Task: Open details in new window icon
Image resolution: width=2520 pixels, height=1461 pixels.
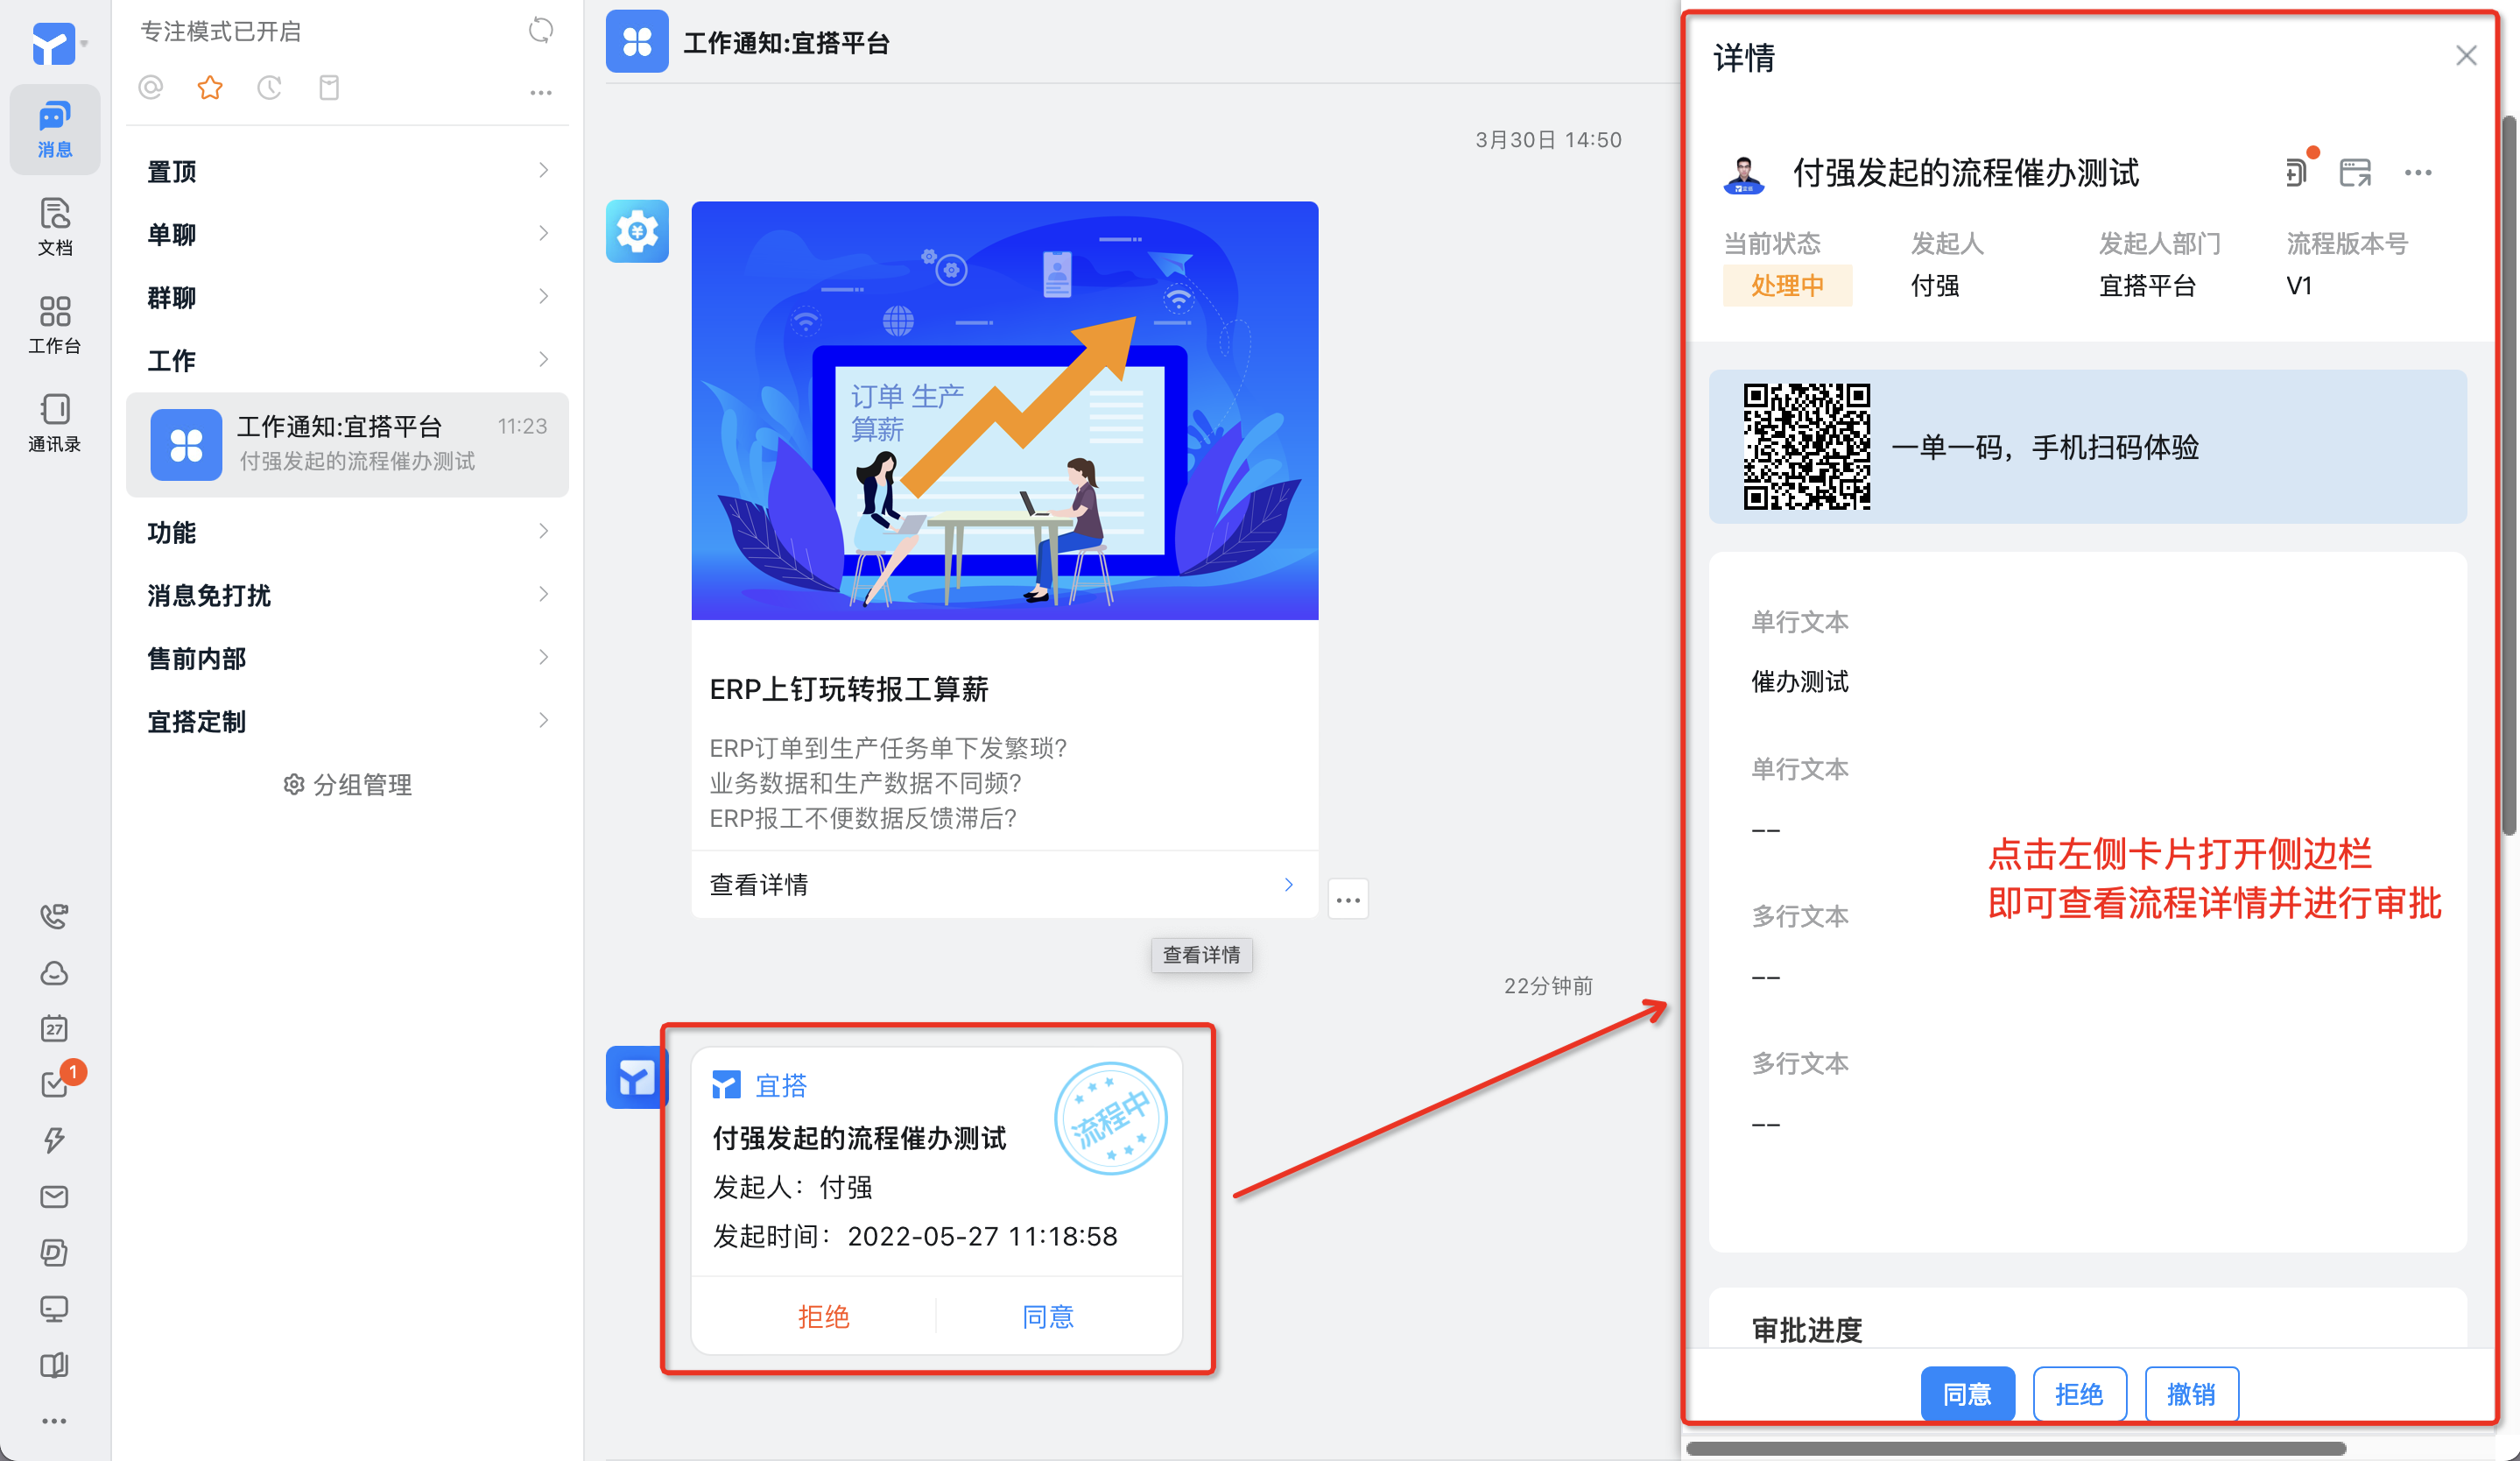Action: [x=2356, y=172]
